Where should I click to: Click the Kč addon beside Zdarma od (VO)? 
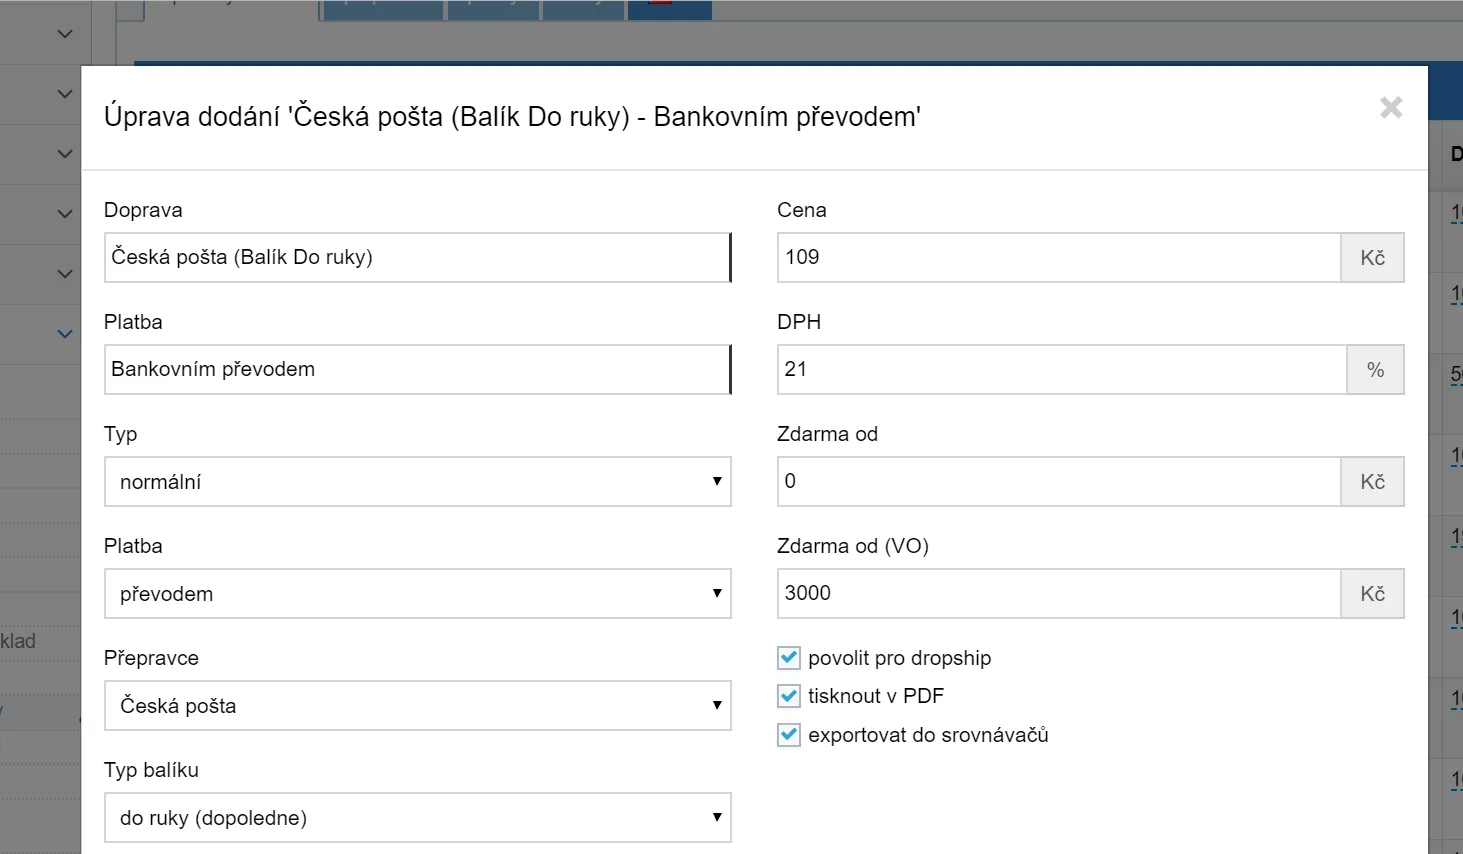tap(1373, 594)
